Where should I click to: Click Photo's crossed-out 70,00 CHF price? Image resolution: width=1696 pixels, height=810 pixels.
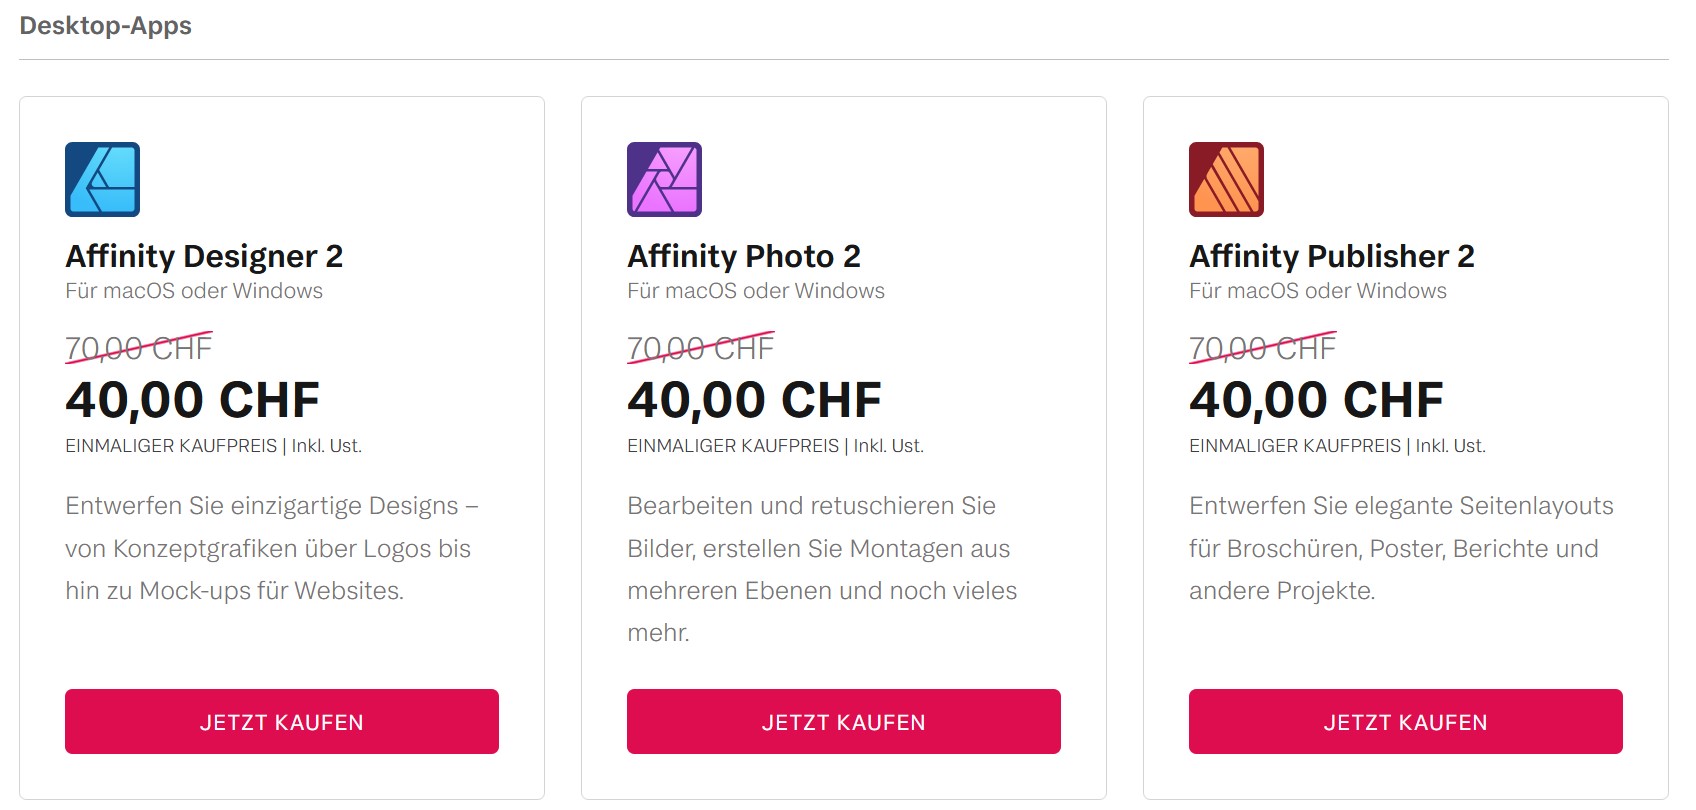click(x=700, y=348)
